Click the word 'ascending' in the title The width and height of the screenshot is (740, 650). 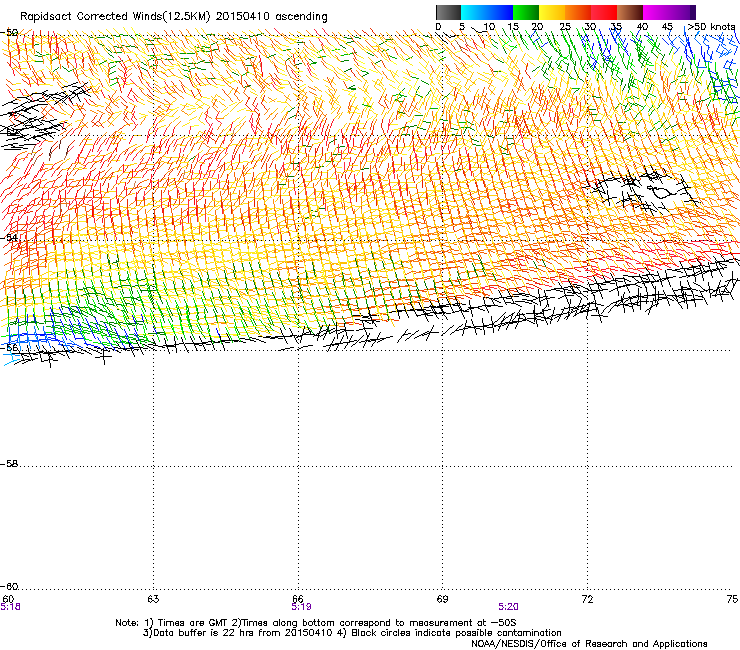click(302, 17)
